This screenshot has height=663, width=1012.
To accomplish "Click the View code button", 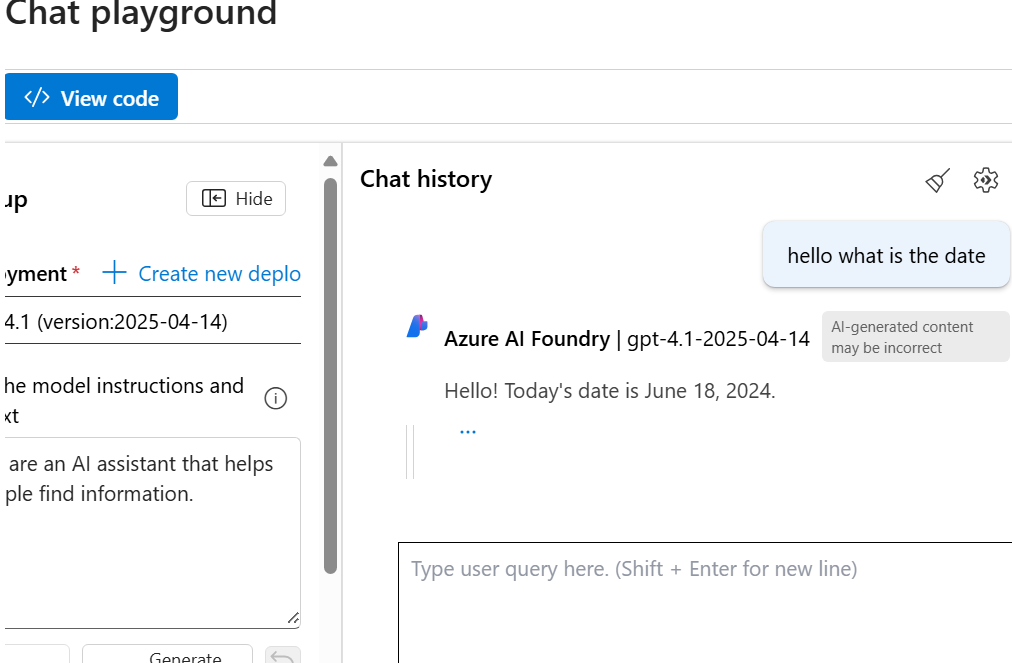I will coord(91,97).
